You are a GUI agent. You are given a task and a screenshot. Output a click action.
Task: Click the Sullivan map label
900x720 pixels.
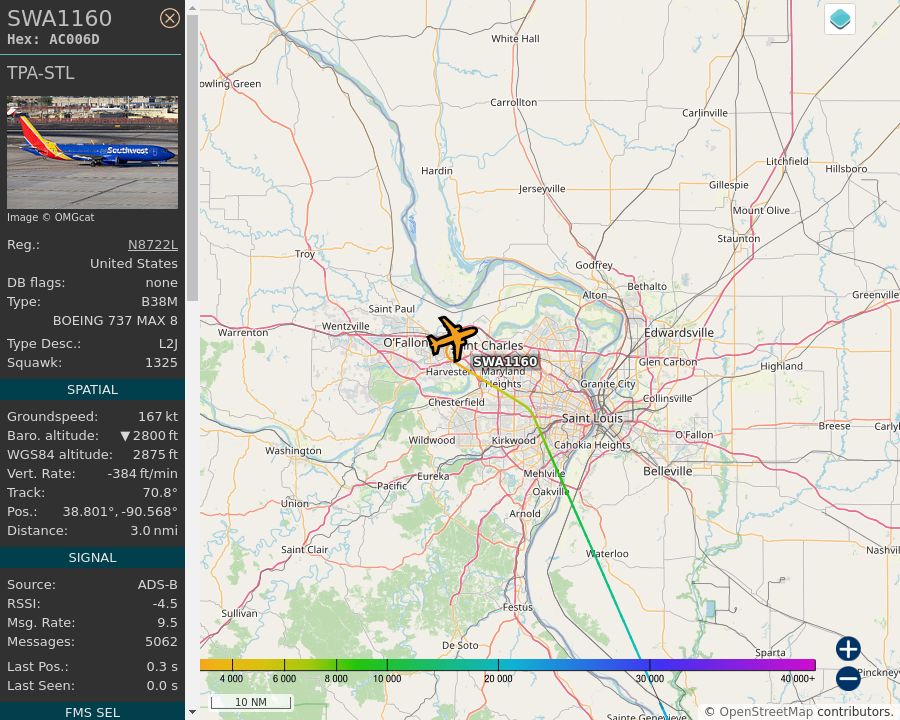point(239,613)
